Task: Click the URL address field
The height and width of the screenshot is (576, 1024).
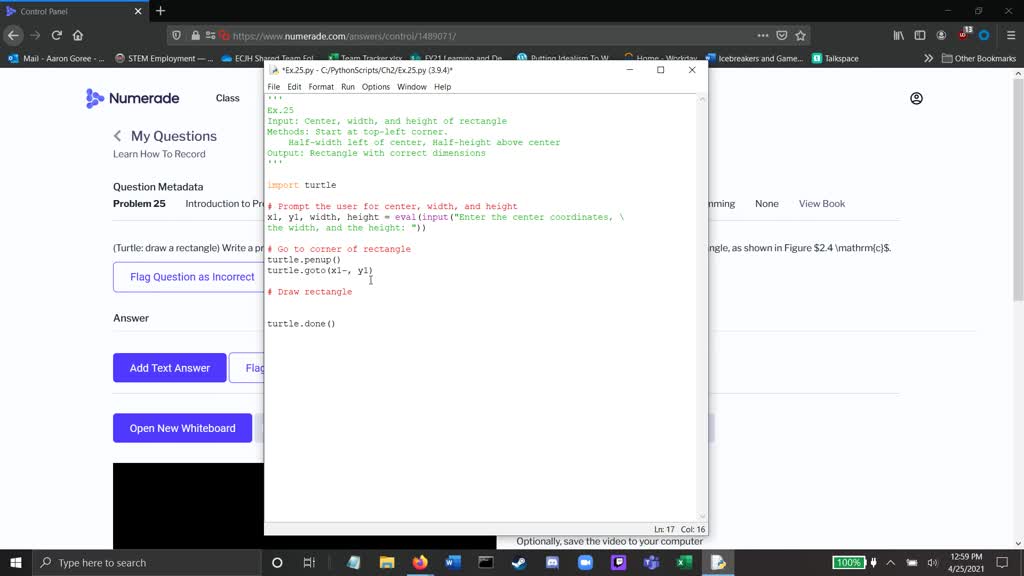Action: [490, 36]
